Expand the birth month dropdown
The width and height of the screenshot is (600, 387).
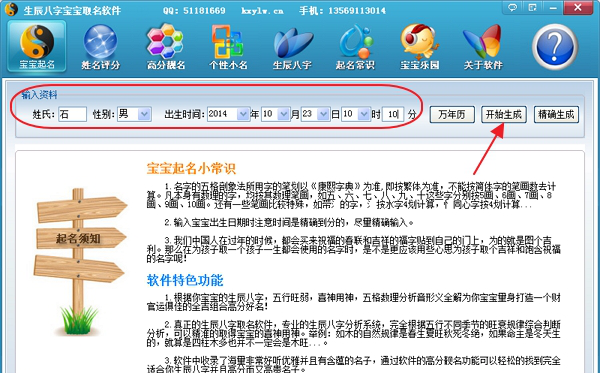coord(283,114)
